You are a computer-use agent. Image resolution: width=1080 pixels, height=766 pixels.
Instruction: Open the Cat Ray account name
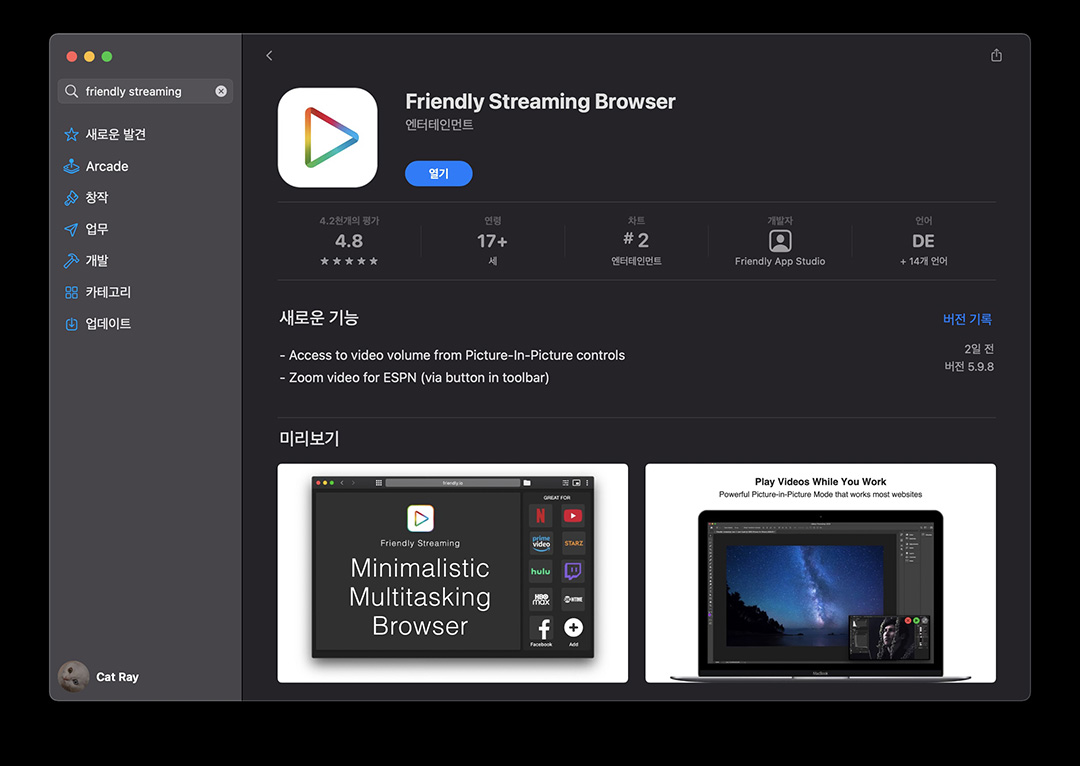(x=118, y=677)
